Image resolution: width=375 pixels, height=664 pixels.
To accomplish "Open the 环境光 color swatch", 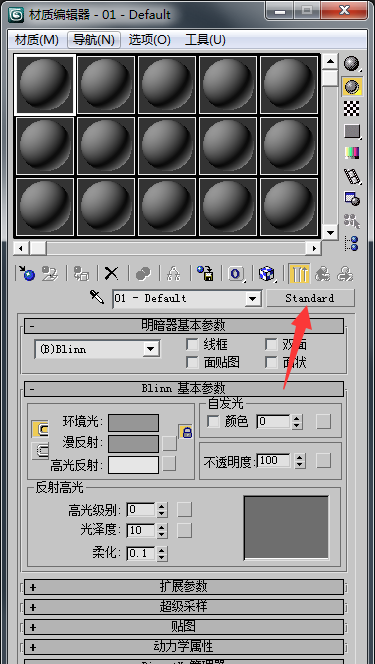I will click(x=133, y=423).
